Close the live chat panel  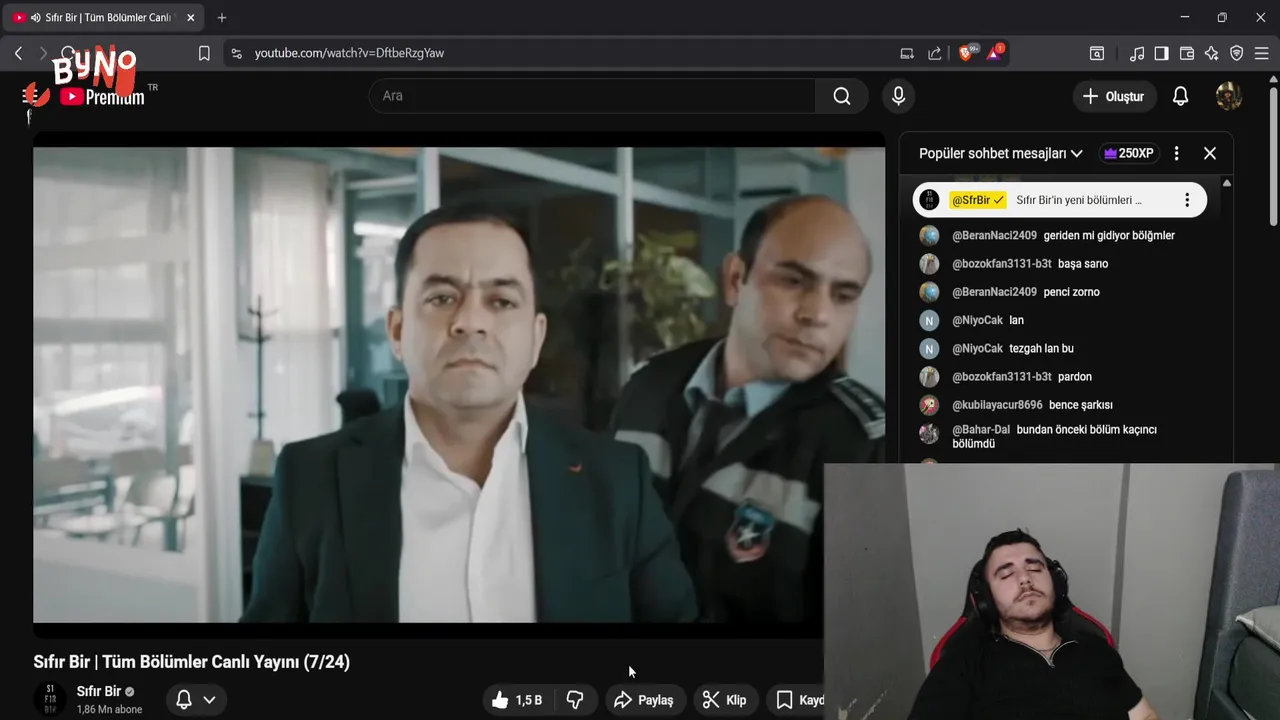tap(1210, 153)
